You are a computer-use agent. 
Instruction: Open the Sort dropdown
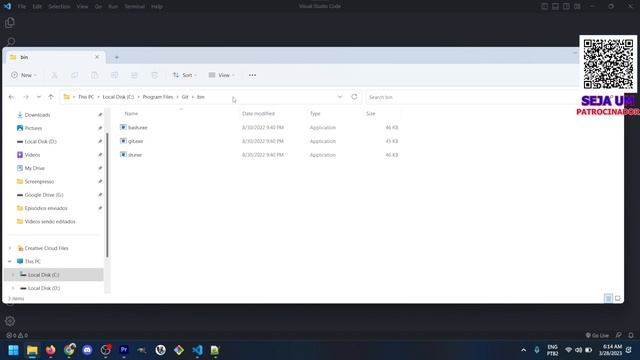point(185,75)
